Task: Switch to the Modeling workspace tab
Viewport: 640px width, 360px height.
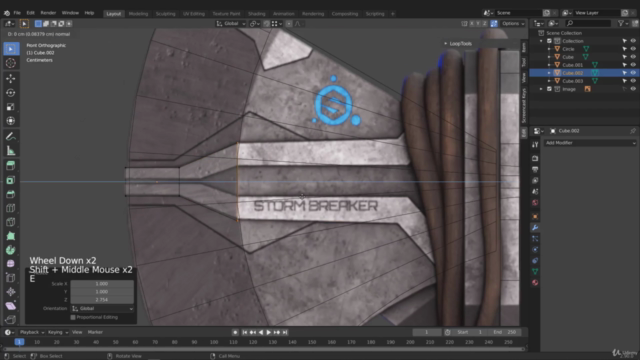Action: tap(138, 14)
